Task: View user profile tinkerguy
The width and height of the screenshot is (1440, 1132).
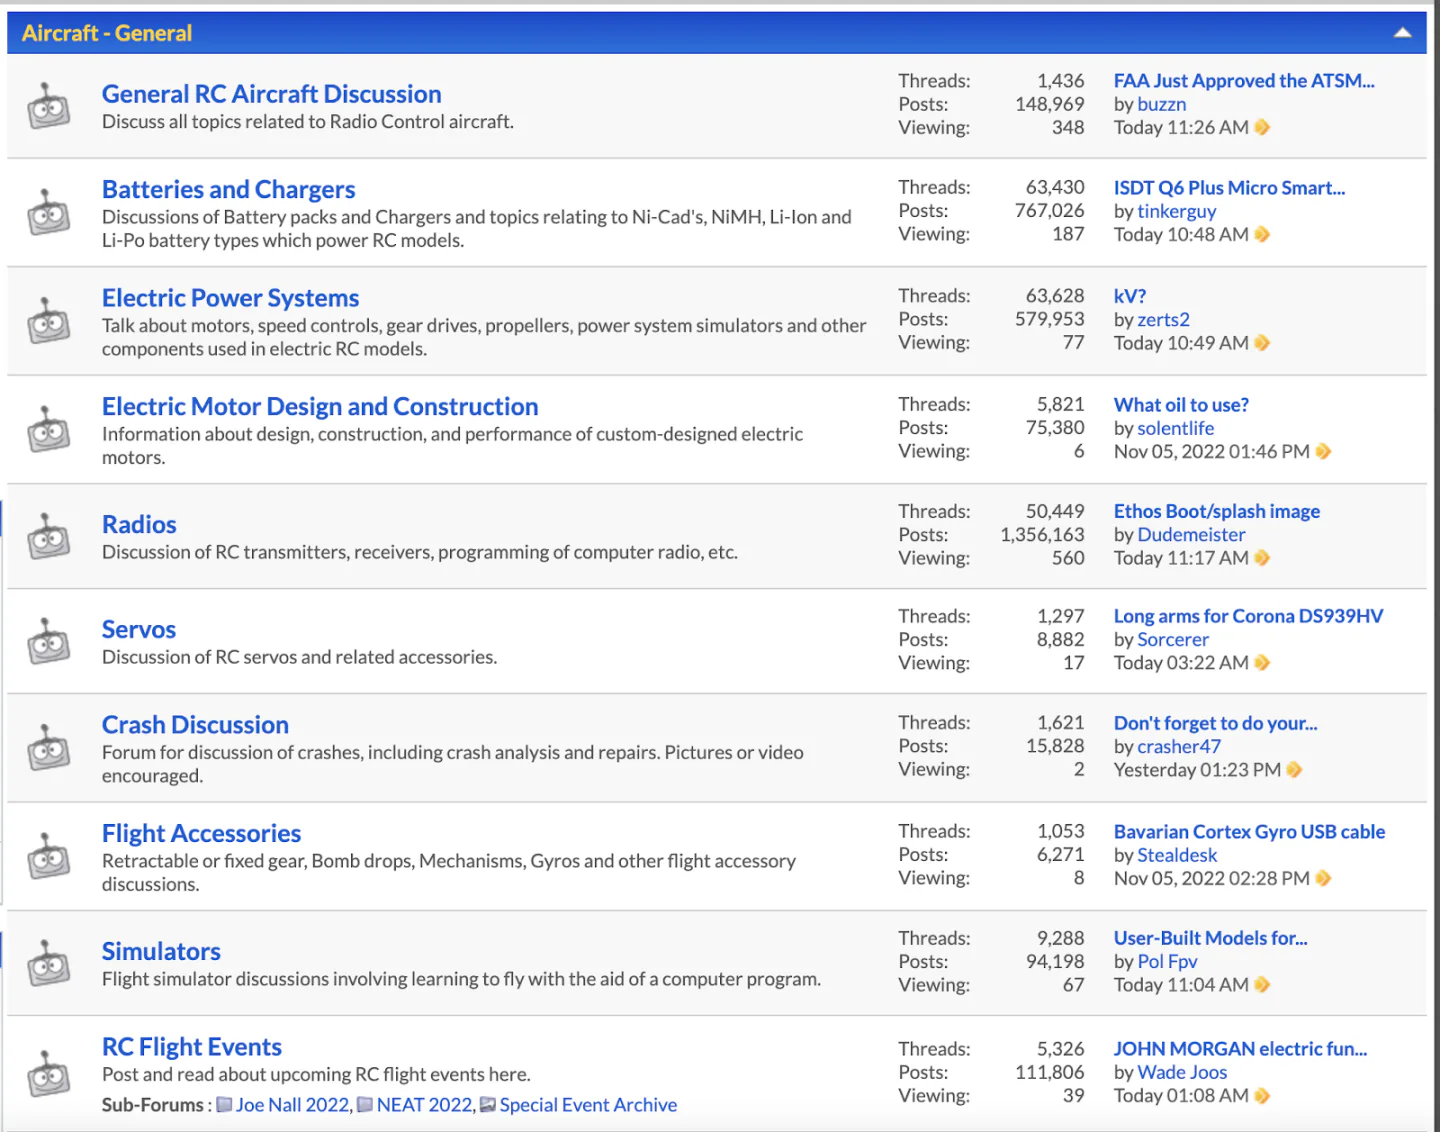Action: pos(1177,211)
